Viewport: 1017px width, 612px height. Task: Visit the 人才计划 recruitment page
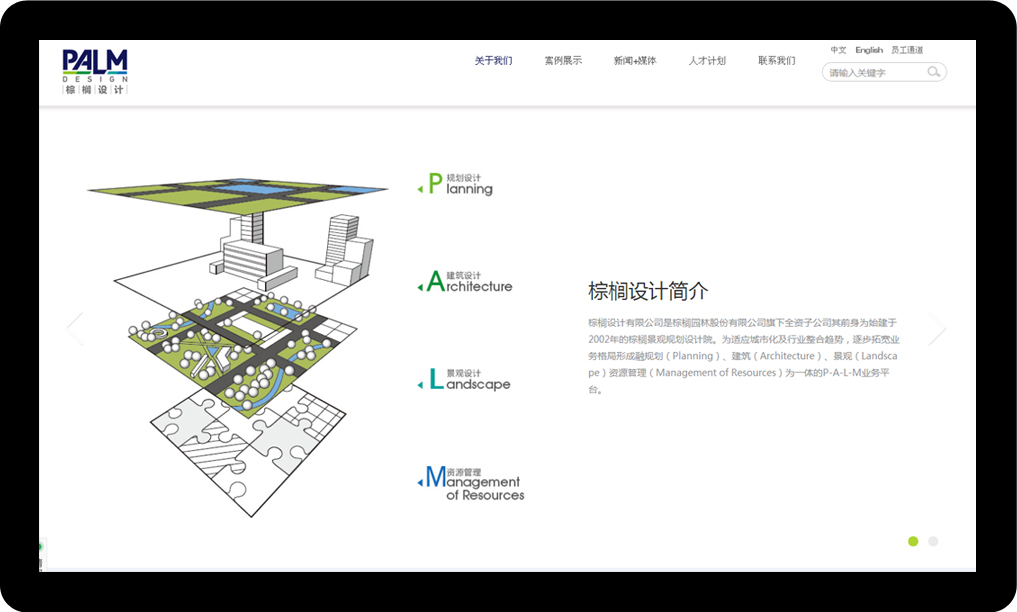pyautogui.click(x=706, y=60)
